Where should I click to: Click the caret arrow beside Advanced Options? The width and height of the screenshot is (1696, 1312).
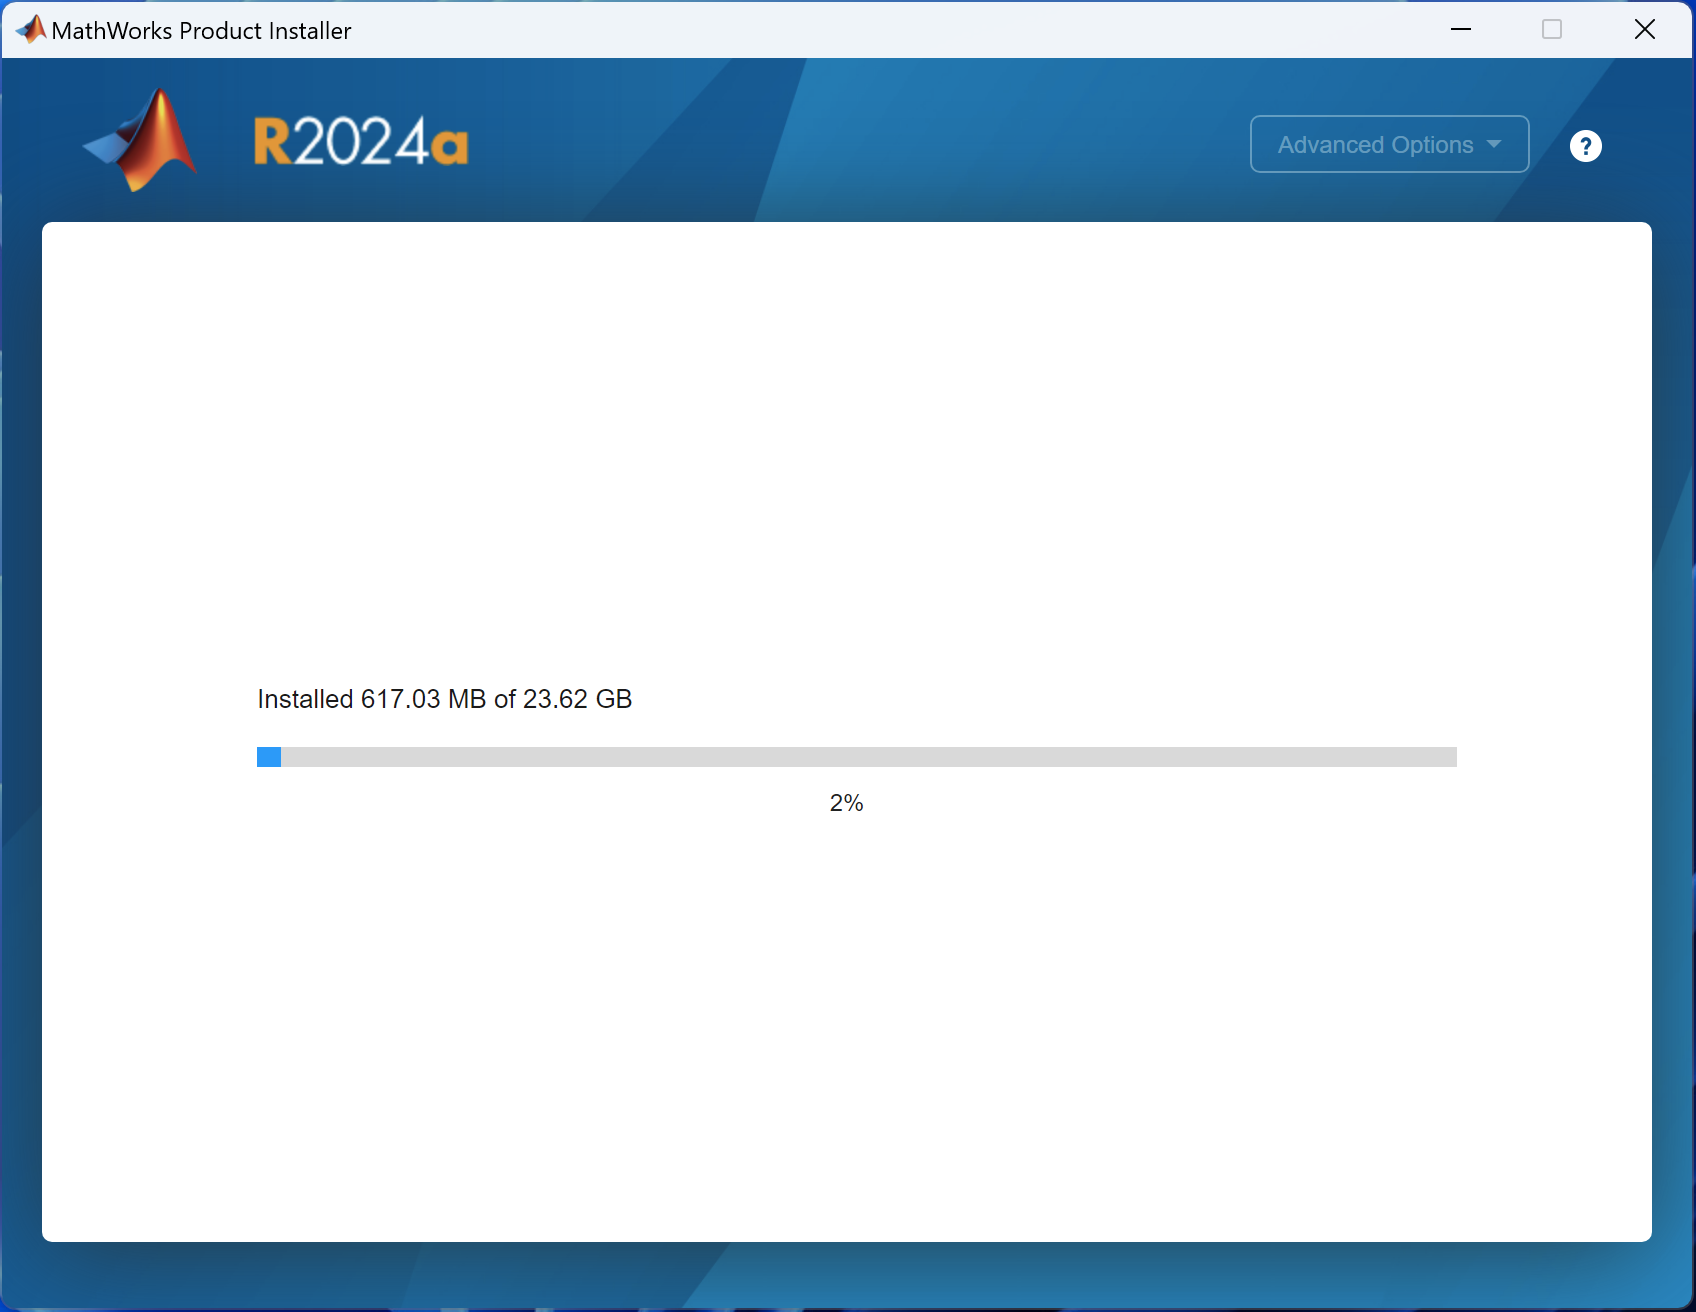coord(1494,144)
